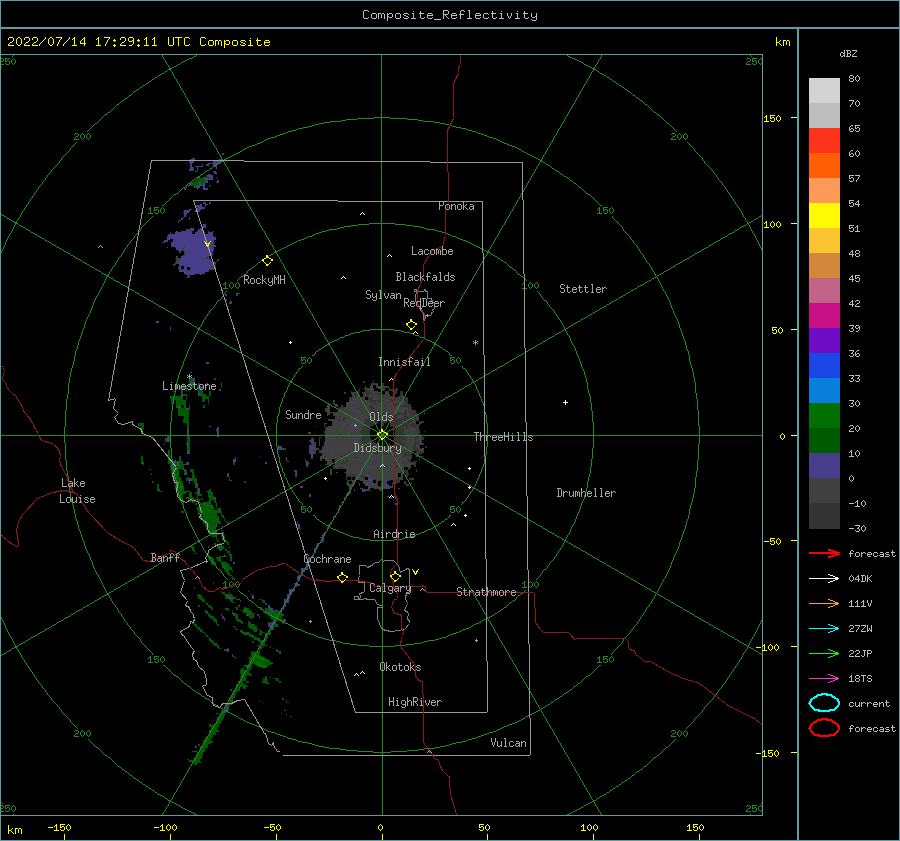Image resolution: width=900 pixels, height=841 pixels.
Task: Select the purple 39 dBZ swatch
Action: [824, 340]
